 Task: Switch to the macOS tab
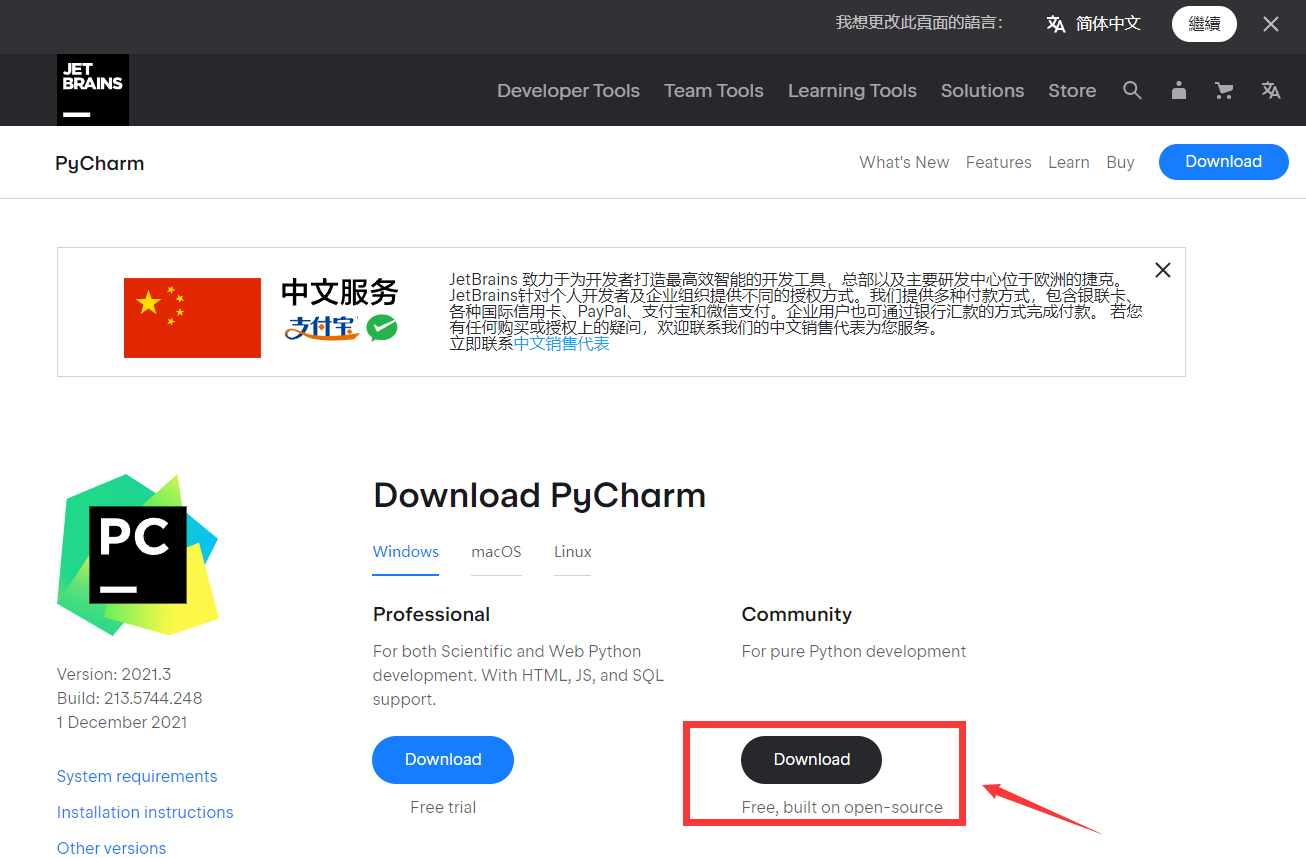(x=496, y=552)
